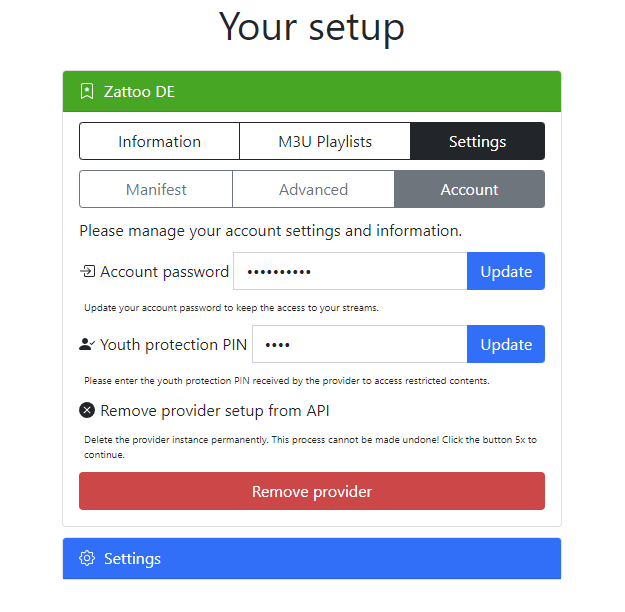Click the Remove provider setup from API heading
This screenshot has height=612, width=625.
(215, 411)
